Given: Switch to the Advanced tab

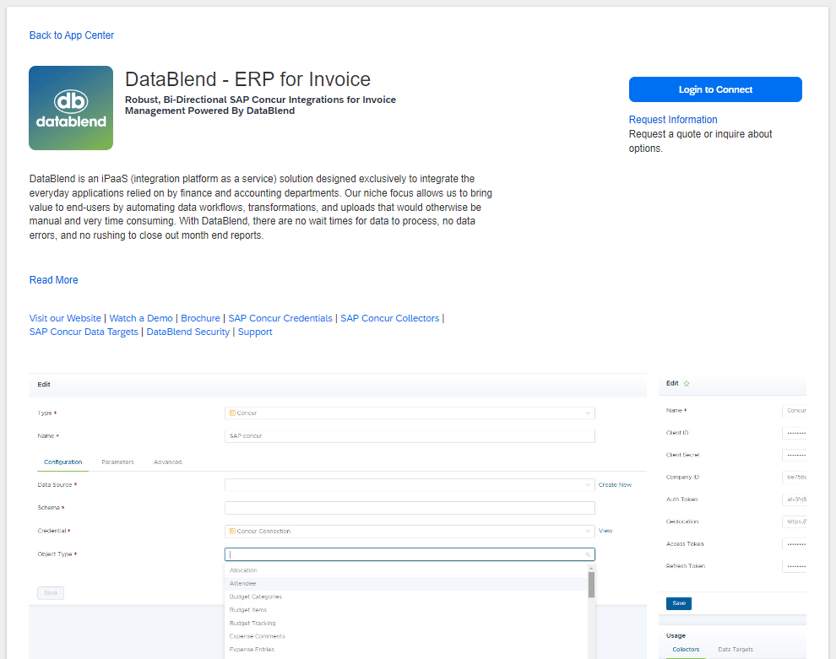Looking at the screenshot, I should pyautogui.click(x=167, y=462).
